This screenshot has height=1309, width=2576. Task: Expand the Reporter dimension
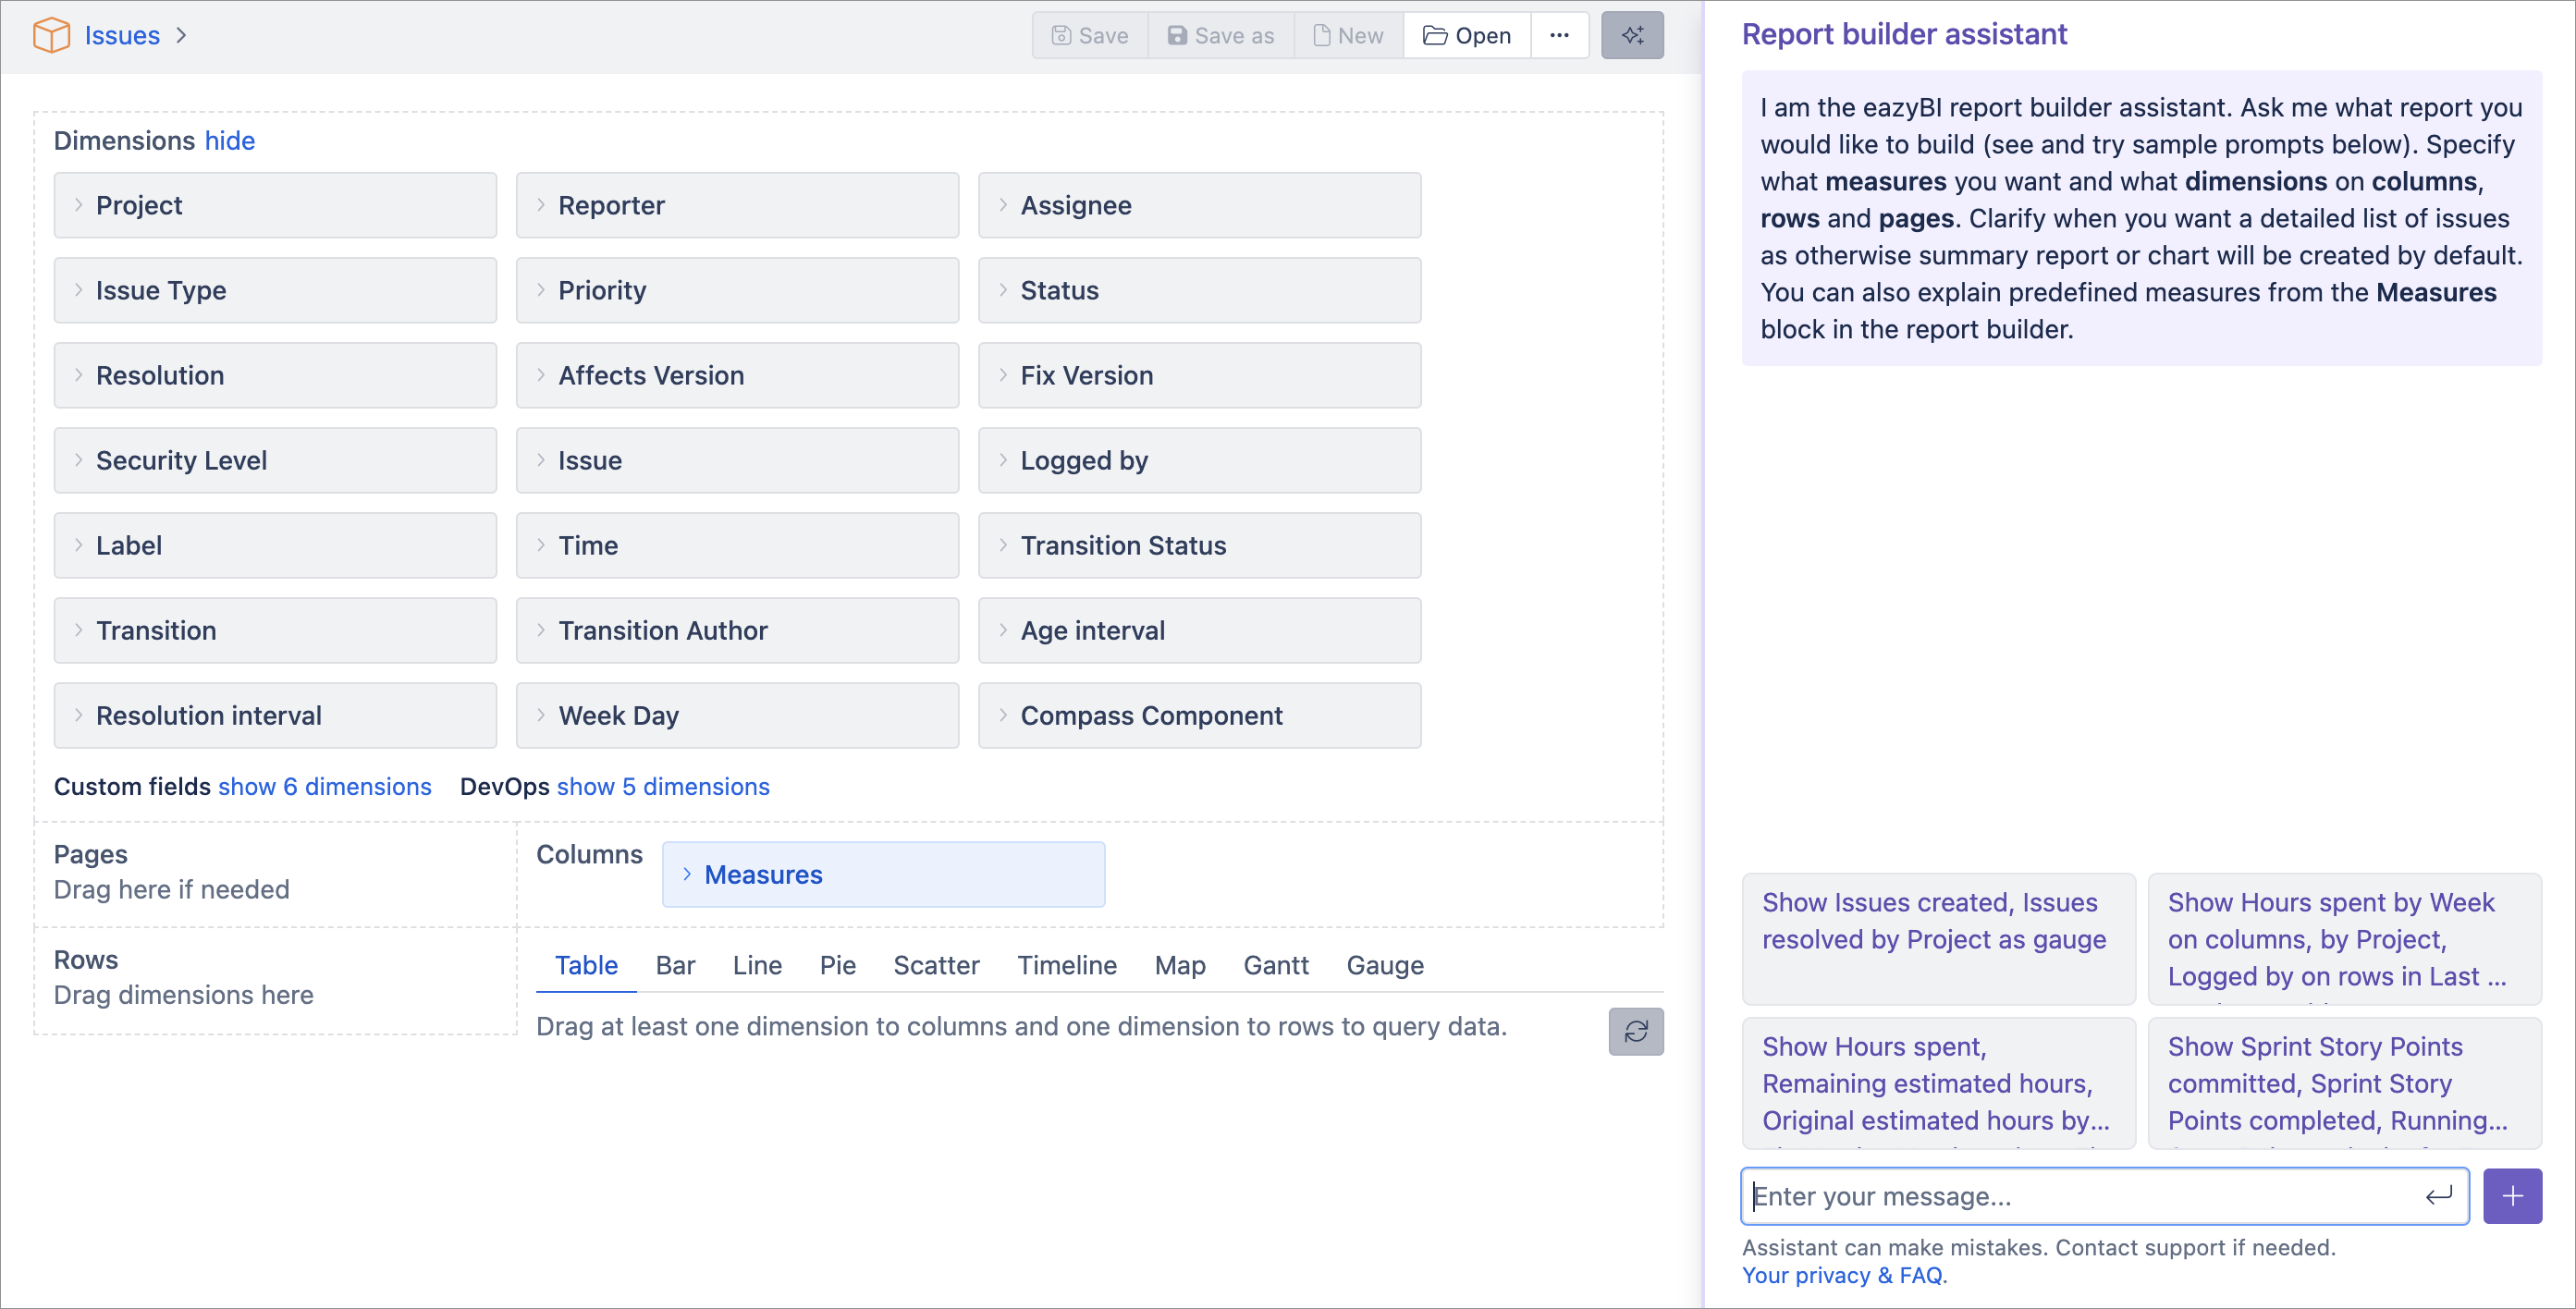(x=737, y=205)
